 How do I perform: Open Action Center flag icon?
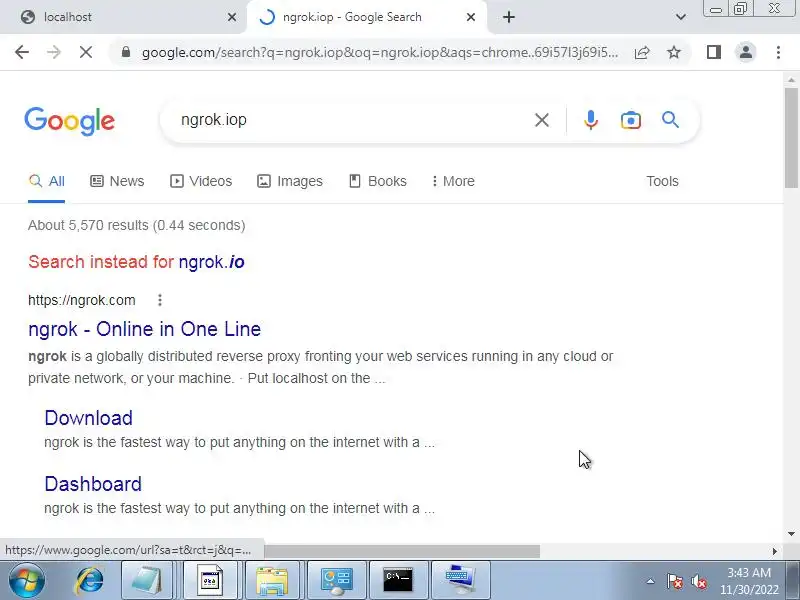674,581
